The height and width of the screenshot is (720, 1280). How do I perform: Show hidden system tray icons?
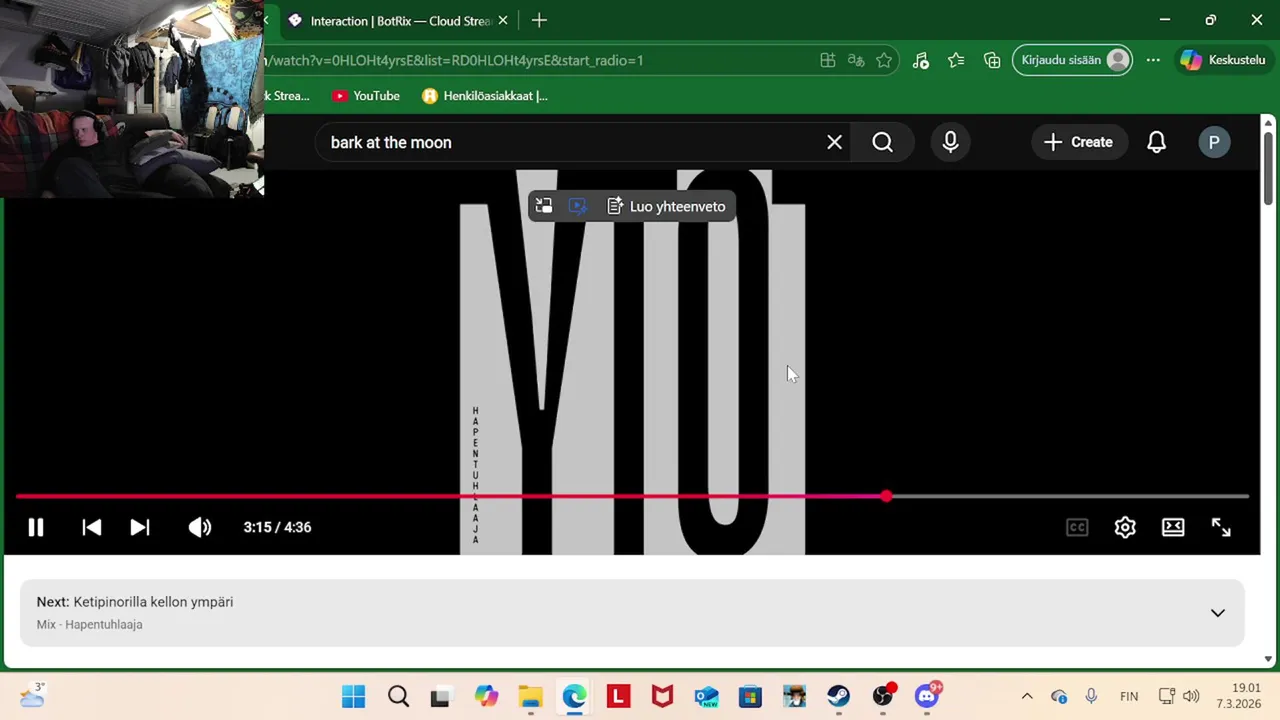(1026, 696)
